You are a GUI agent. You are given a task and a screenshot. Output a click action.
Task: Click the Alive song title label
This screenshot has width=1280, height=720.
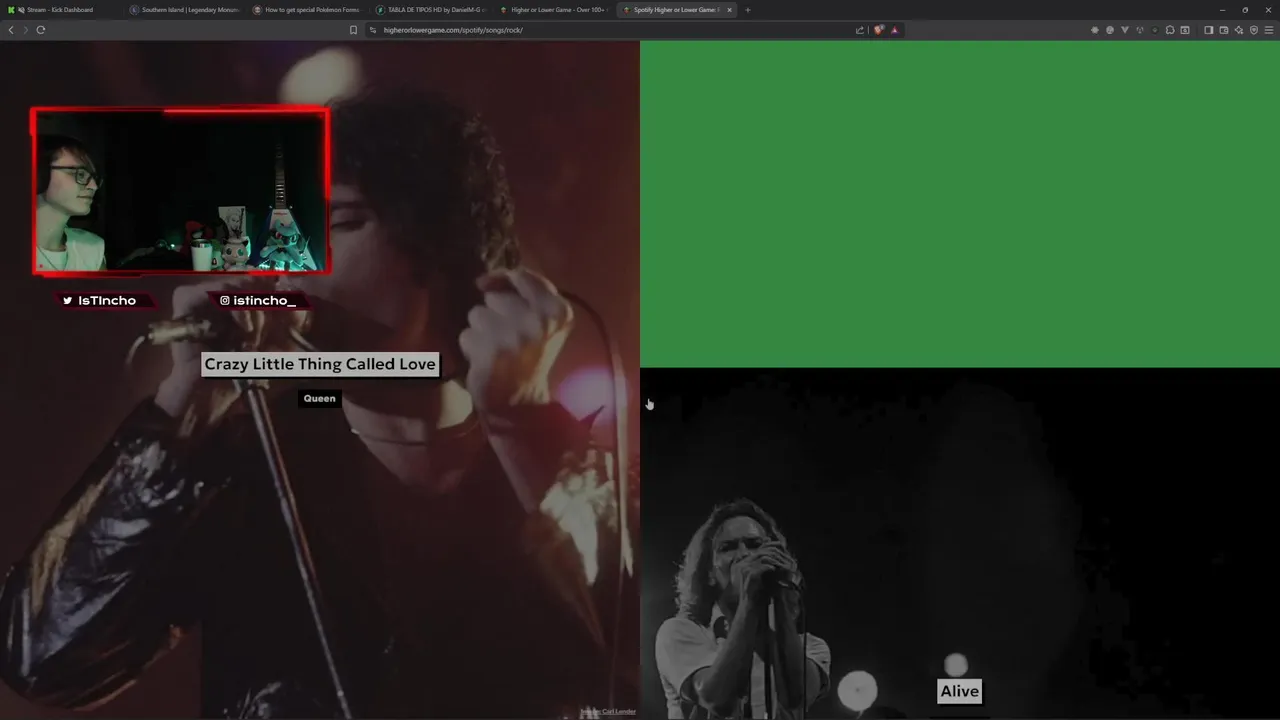click(960, 691)
